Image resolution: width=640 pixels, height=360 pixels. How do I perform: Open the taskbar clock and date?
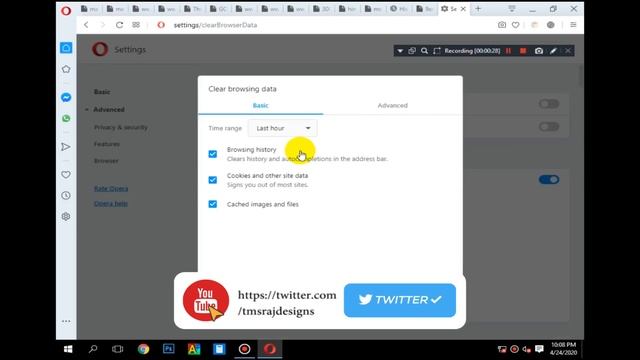pos(564,349)
